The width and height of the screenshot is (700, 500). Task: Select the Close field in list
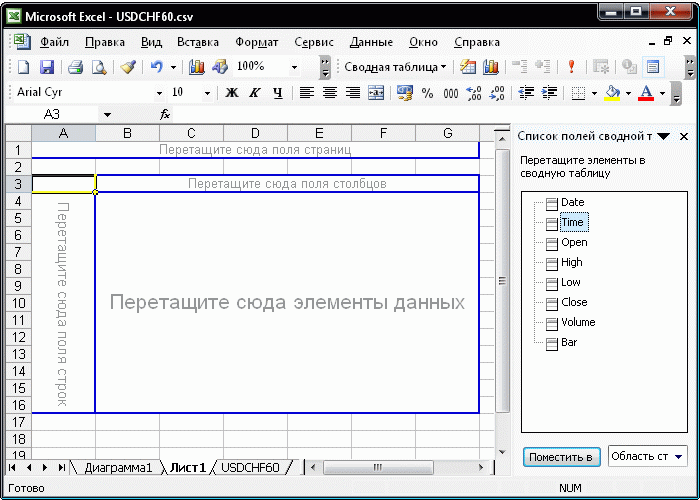[574, 302]
